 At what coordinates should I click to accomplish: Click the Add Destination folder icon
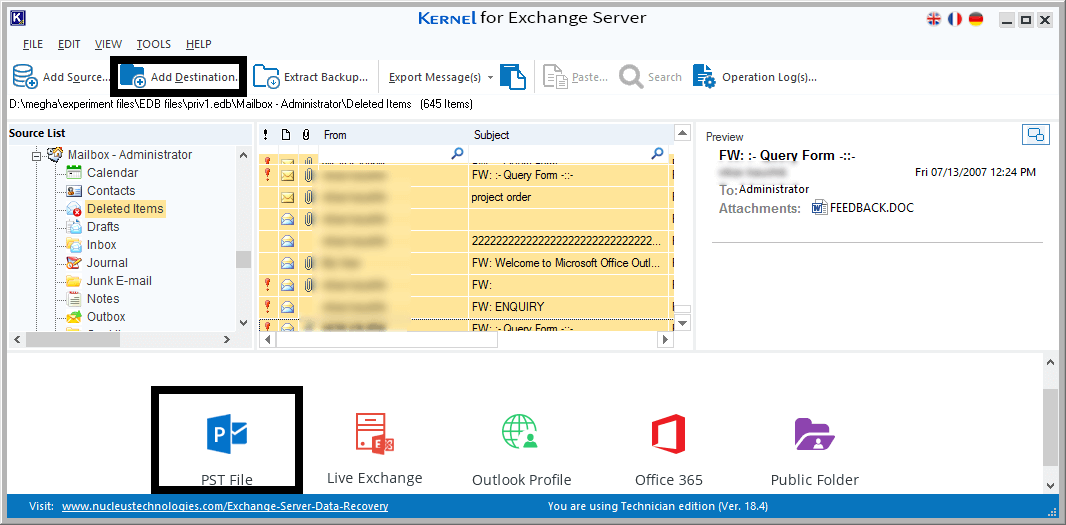click(x=133, y=77)
